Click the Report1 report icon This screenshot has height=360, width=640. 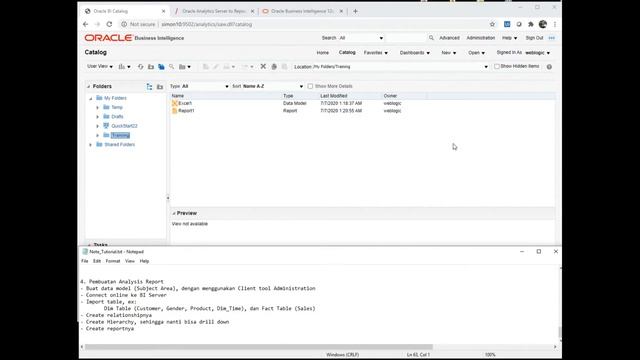175,111
